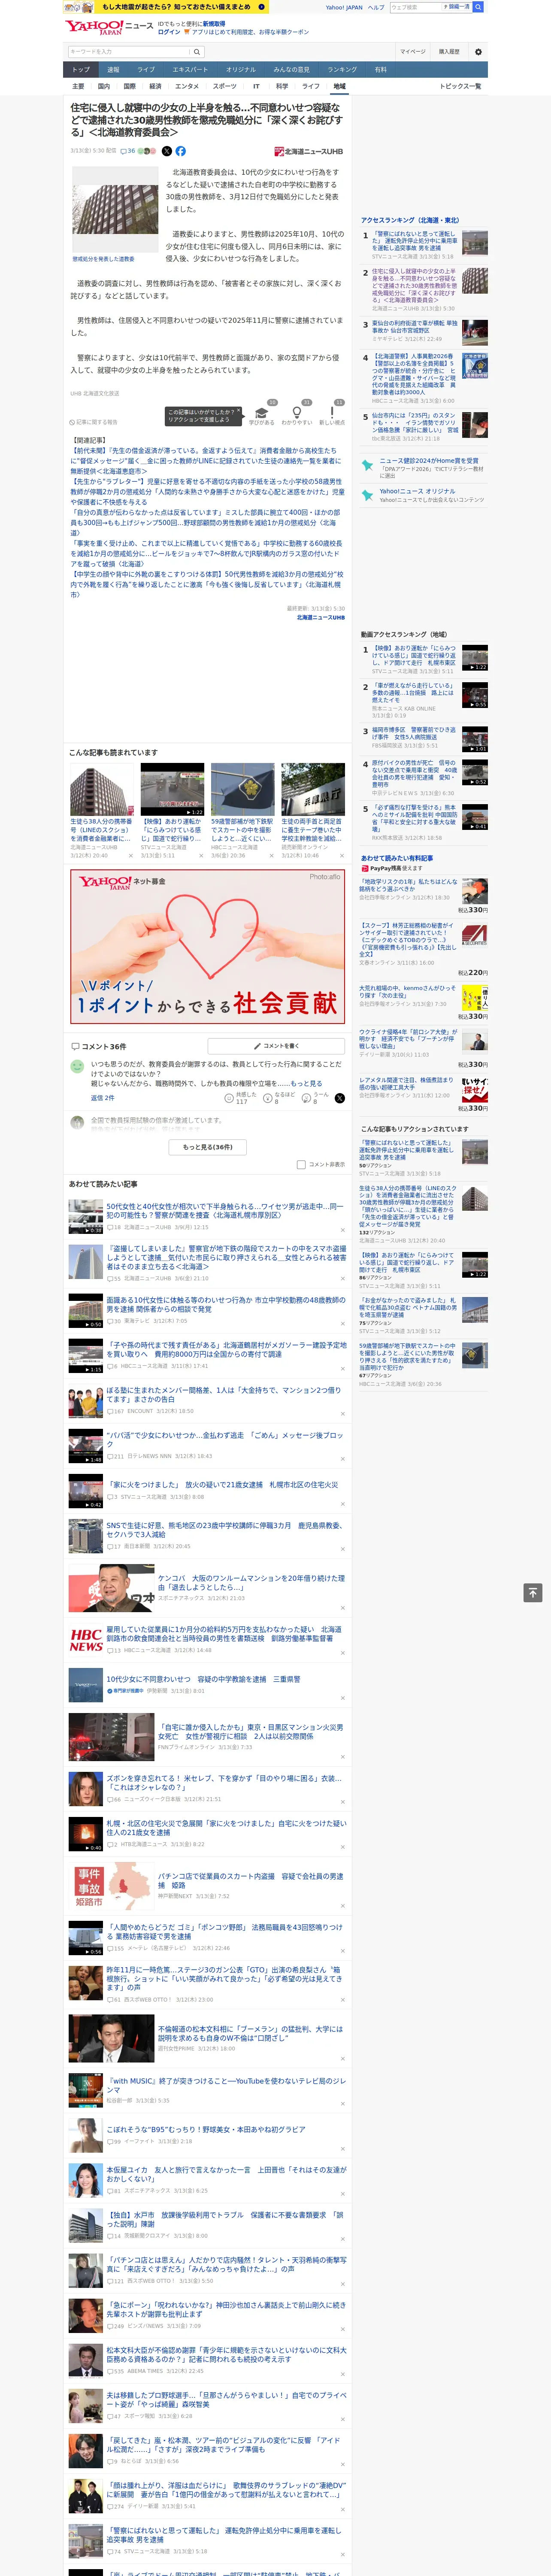Open the 速報 tab
The image size is (551, 2576).
113,70
